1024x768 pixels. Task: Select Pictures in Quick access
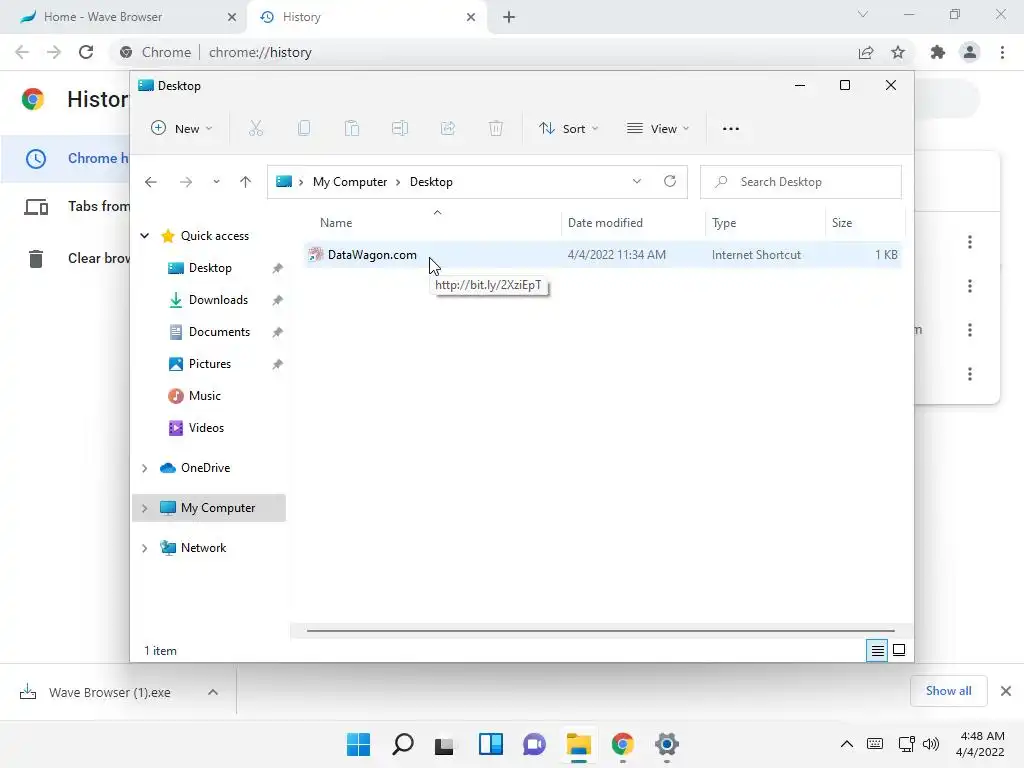point(209,364)
